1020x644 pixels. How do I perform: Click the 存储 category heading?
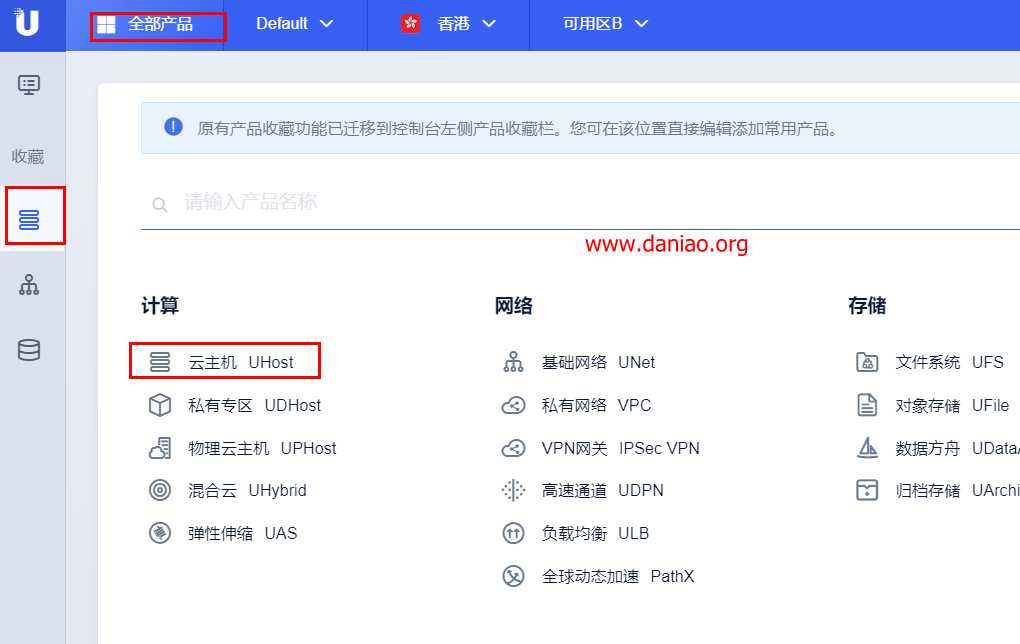point(867,306)
